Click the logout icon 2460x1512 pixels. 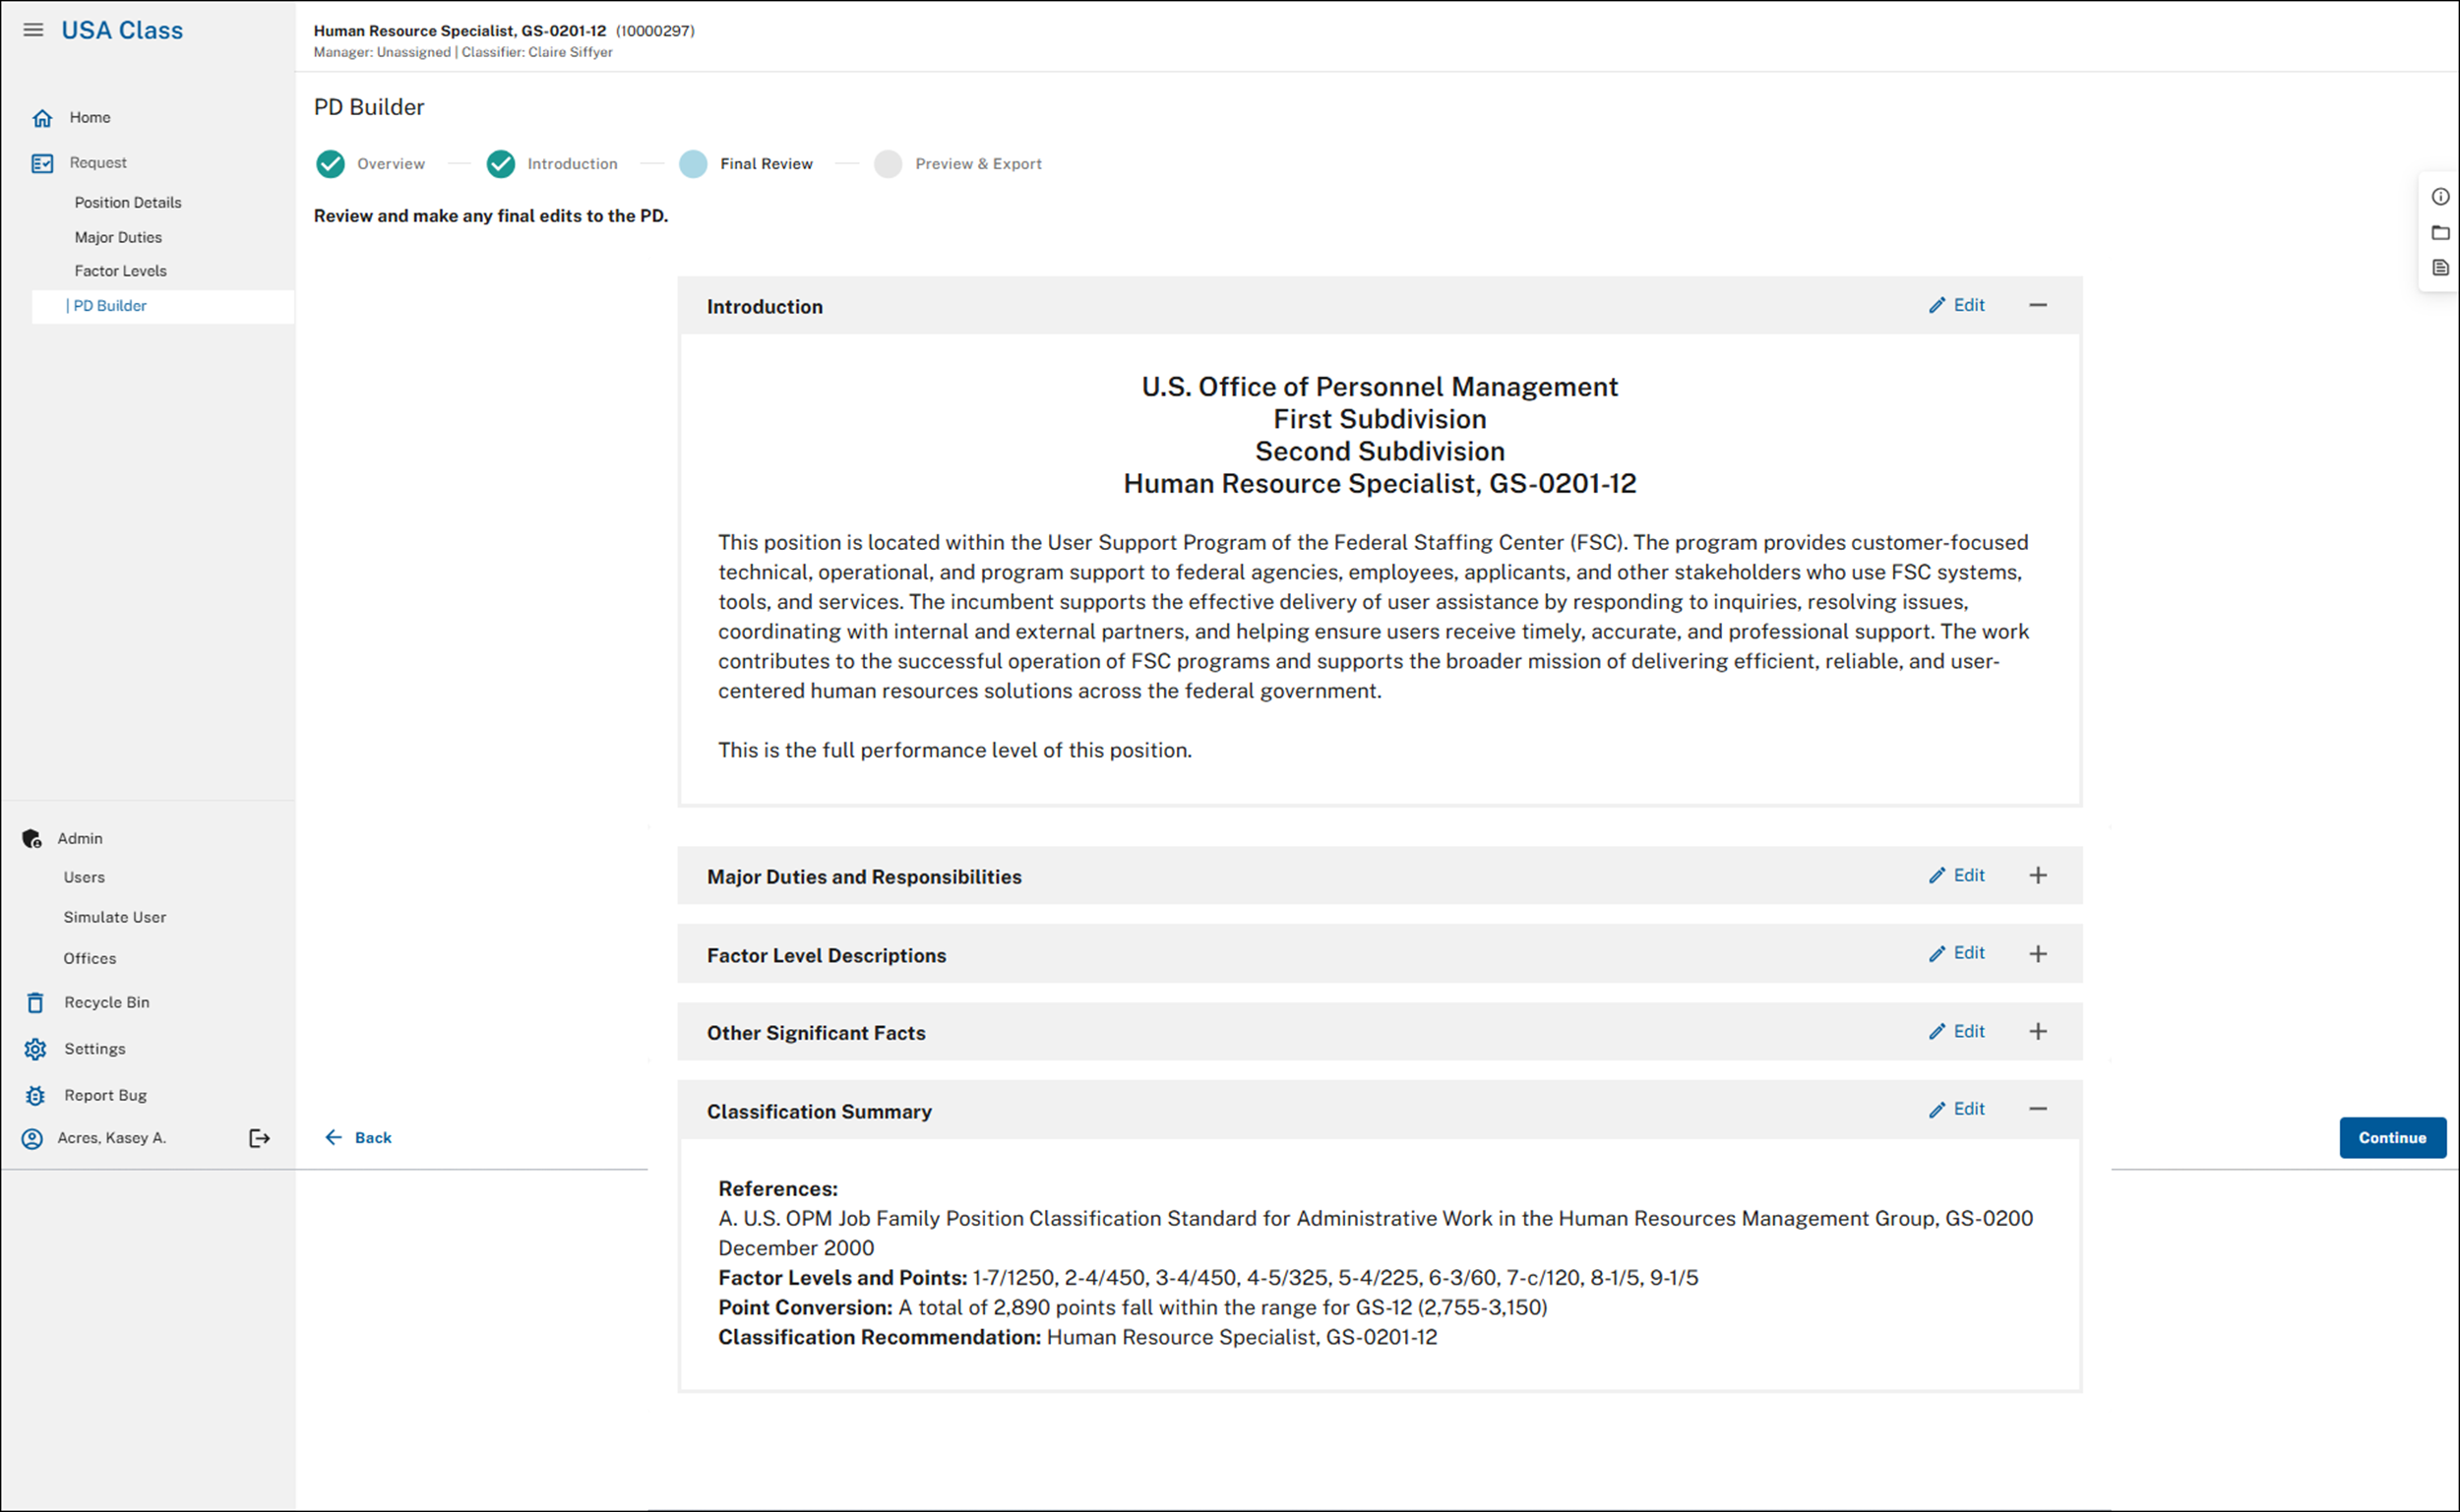pyautogui.click(x=259, y=1138)
